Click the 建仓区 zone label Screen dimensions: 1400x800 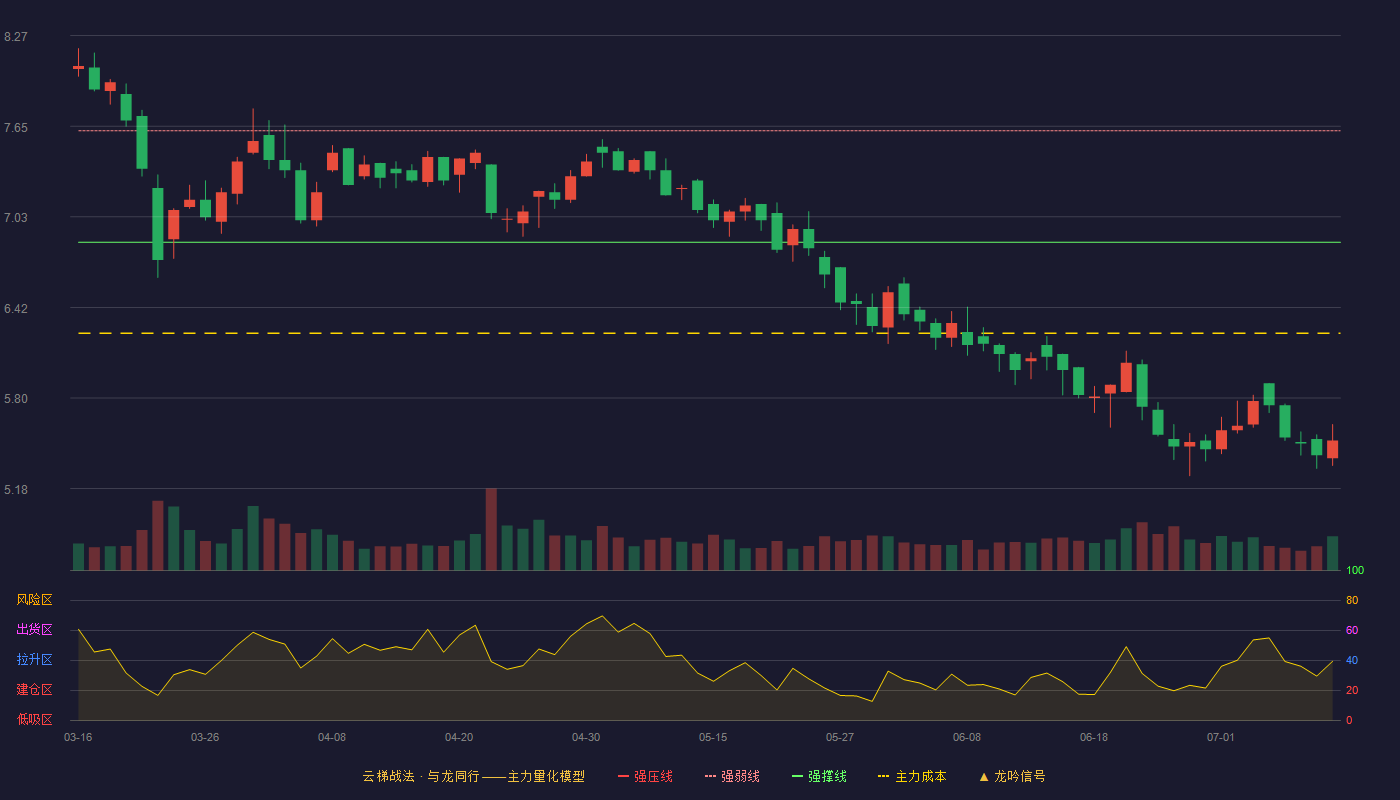34,689
